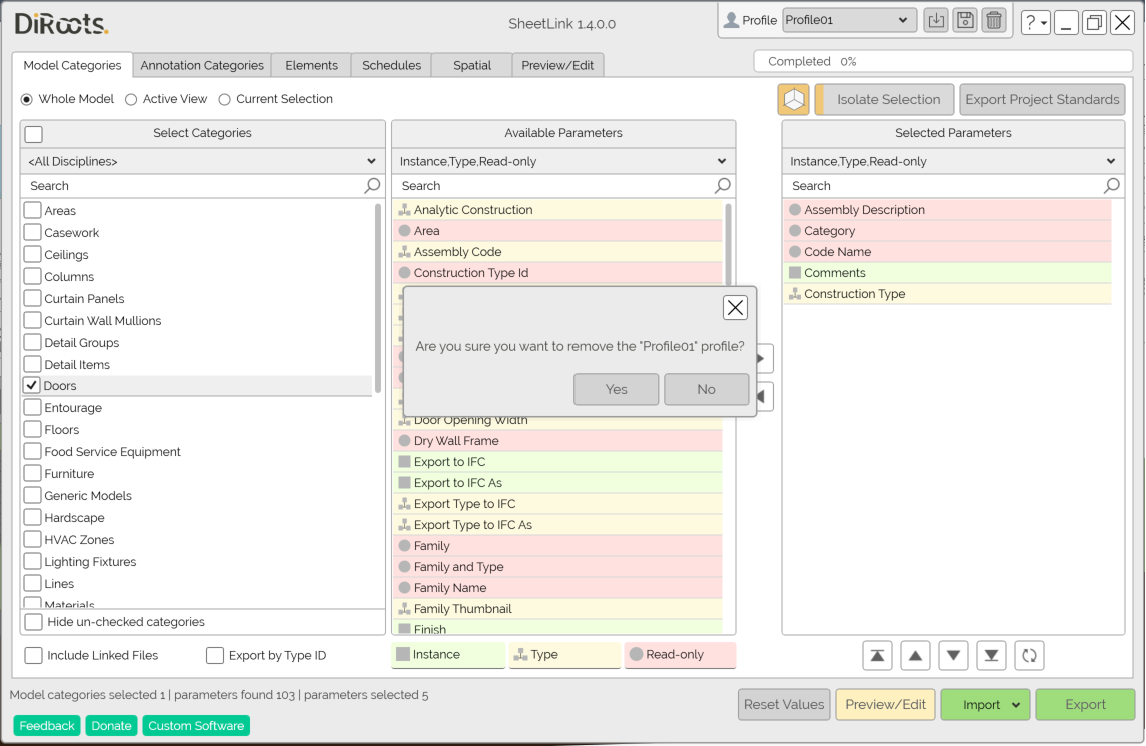Close the confirmation dialog with X
This screenshot has height=746, width=1146.
[735, 308]
